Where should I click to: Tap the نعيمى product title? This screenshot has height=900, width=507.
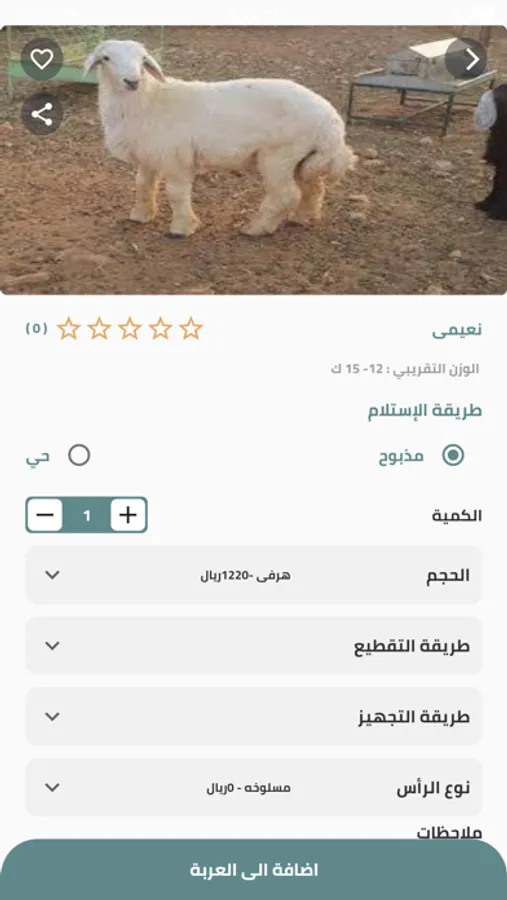point(457,330)
